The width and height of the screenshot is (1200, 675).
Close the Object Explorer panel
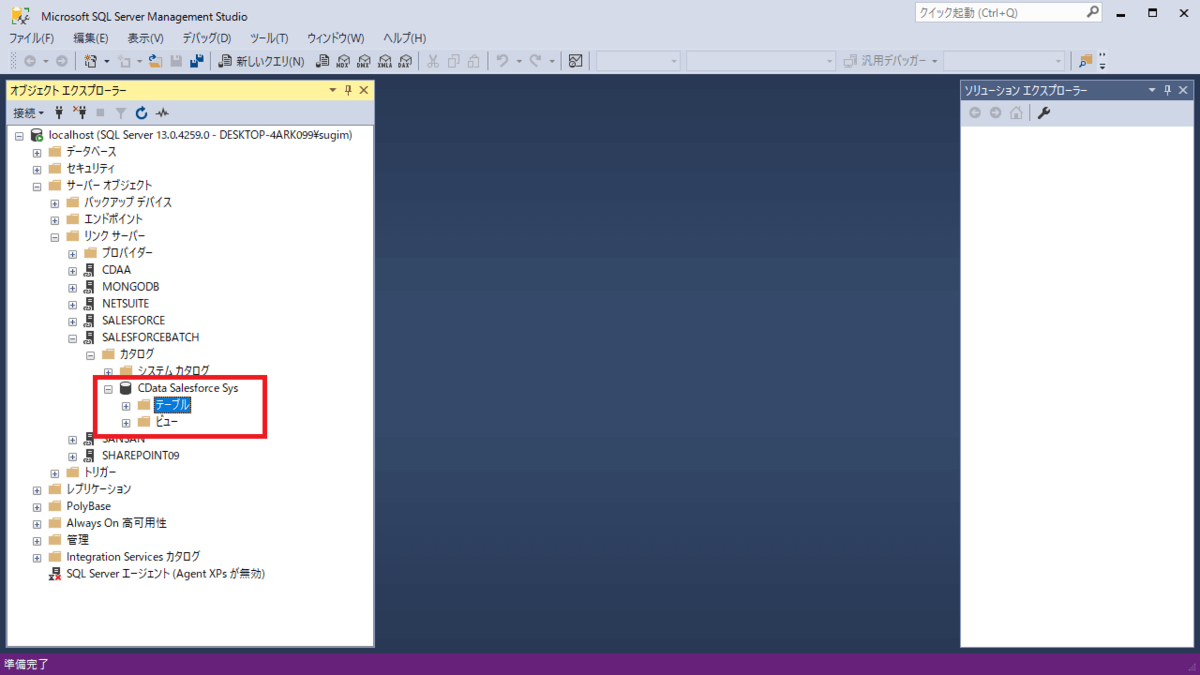364,90
